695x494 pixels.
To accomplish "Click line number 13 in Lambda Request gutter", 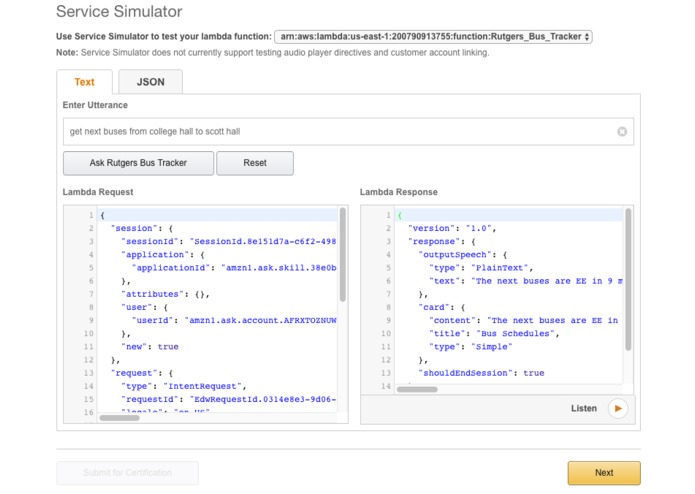I will [90, 372].
